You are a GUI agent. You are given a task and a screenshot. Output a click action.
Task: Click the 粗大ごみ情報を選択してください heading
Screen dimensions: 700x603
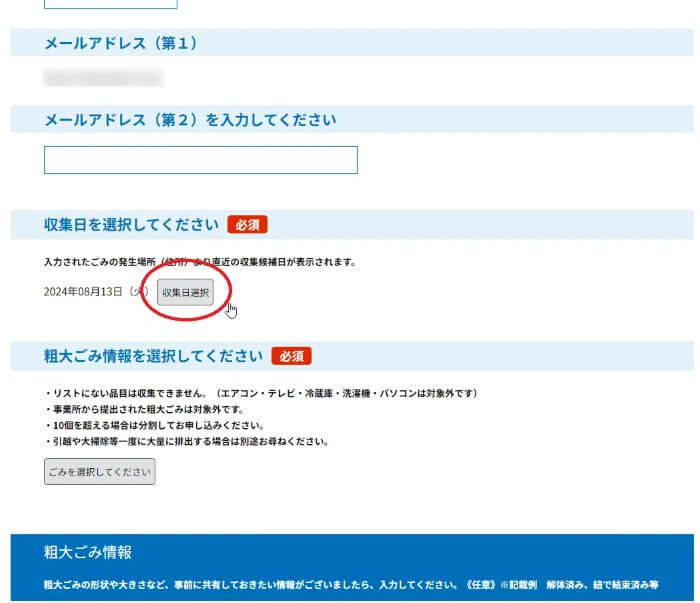(153, 356)
